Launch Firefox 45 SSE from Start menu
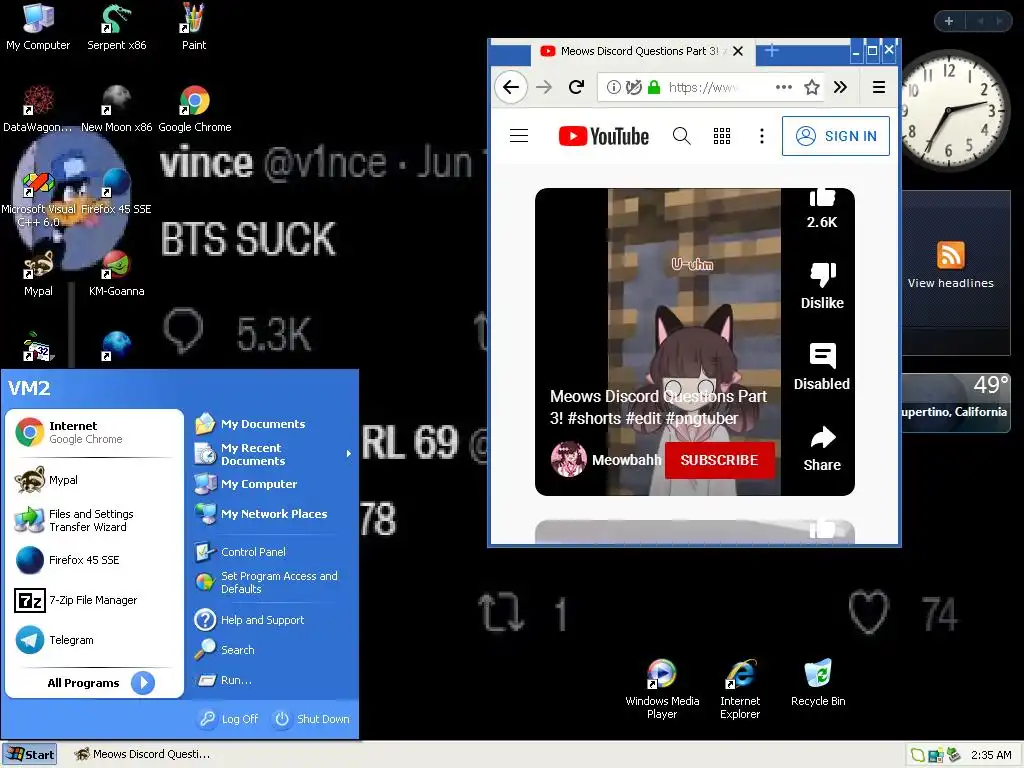The width and height of the screenshot is (1024, 768). click(94, 560)
